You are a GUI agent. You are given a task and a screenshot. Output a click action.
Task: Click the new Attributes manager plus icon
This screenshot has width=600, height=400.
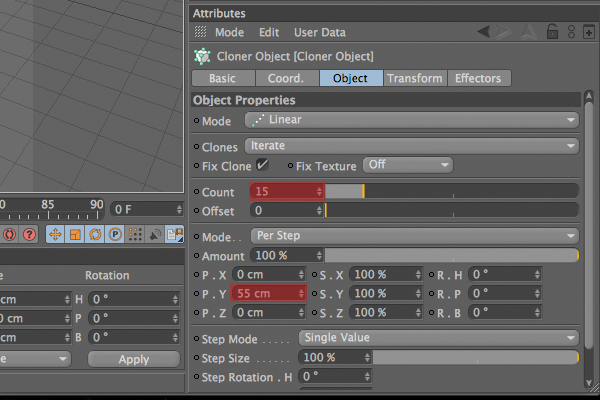coord(589,32)
